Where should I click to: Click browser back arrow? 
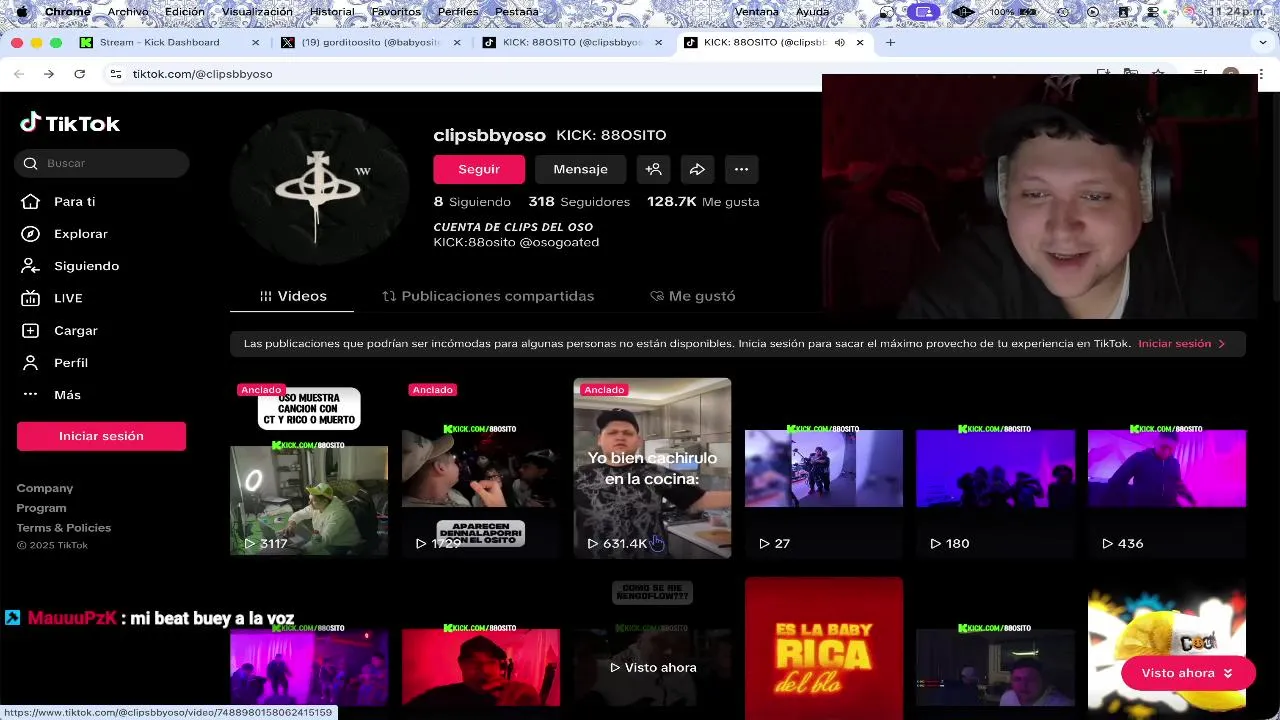click(x=19, y=74)
